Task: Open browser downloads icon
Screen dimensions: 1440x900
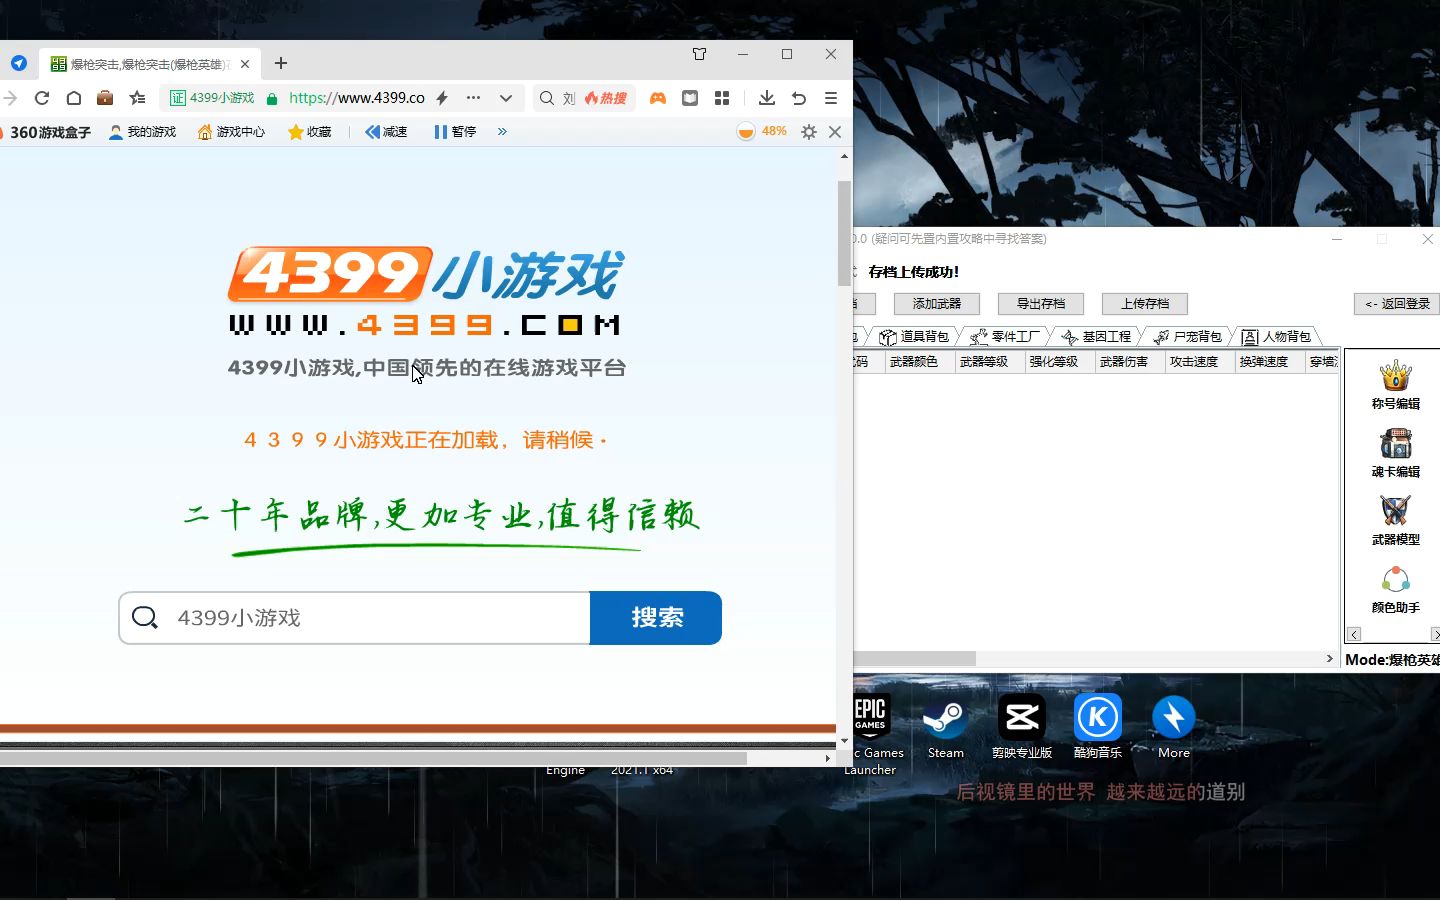Action: 767,98
